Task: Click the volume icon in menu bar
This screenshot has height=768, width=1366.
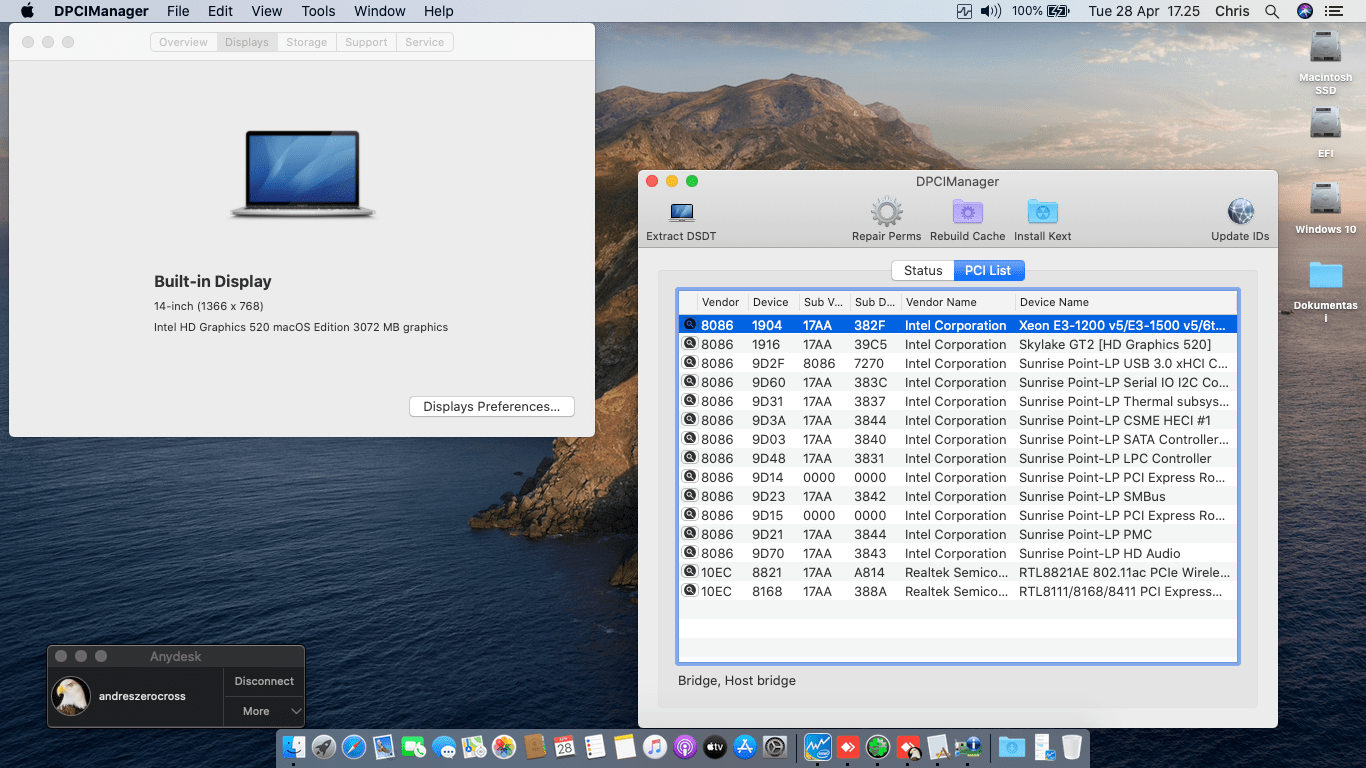Action: click(991, 11)
